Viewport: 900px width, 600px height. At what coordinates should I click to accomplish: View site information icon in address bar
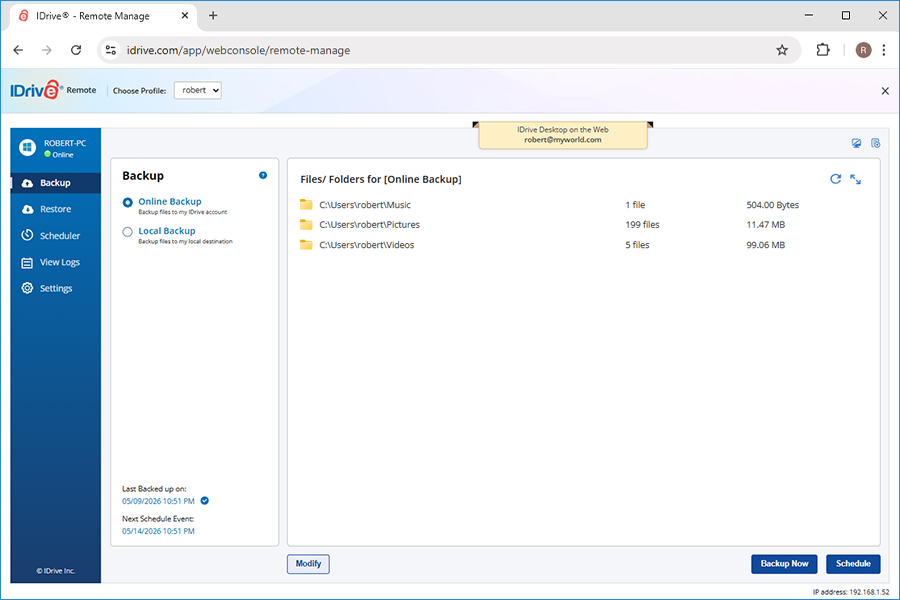pos(111,51)
